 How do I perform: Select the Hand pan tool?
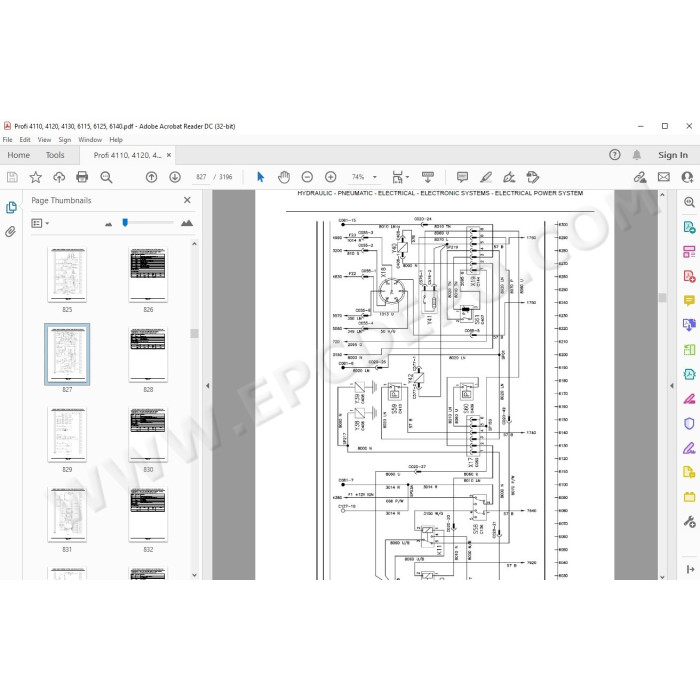283,177
